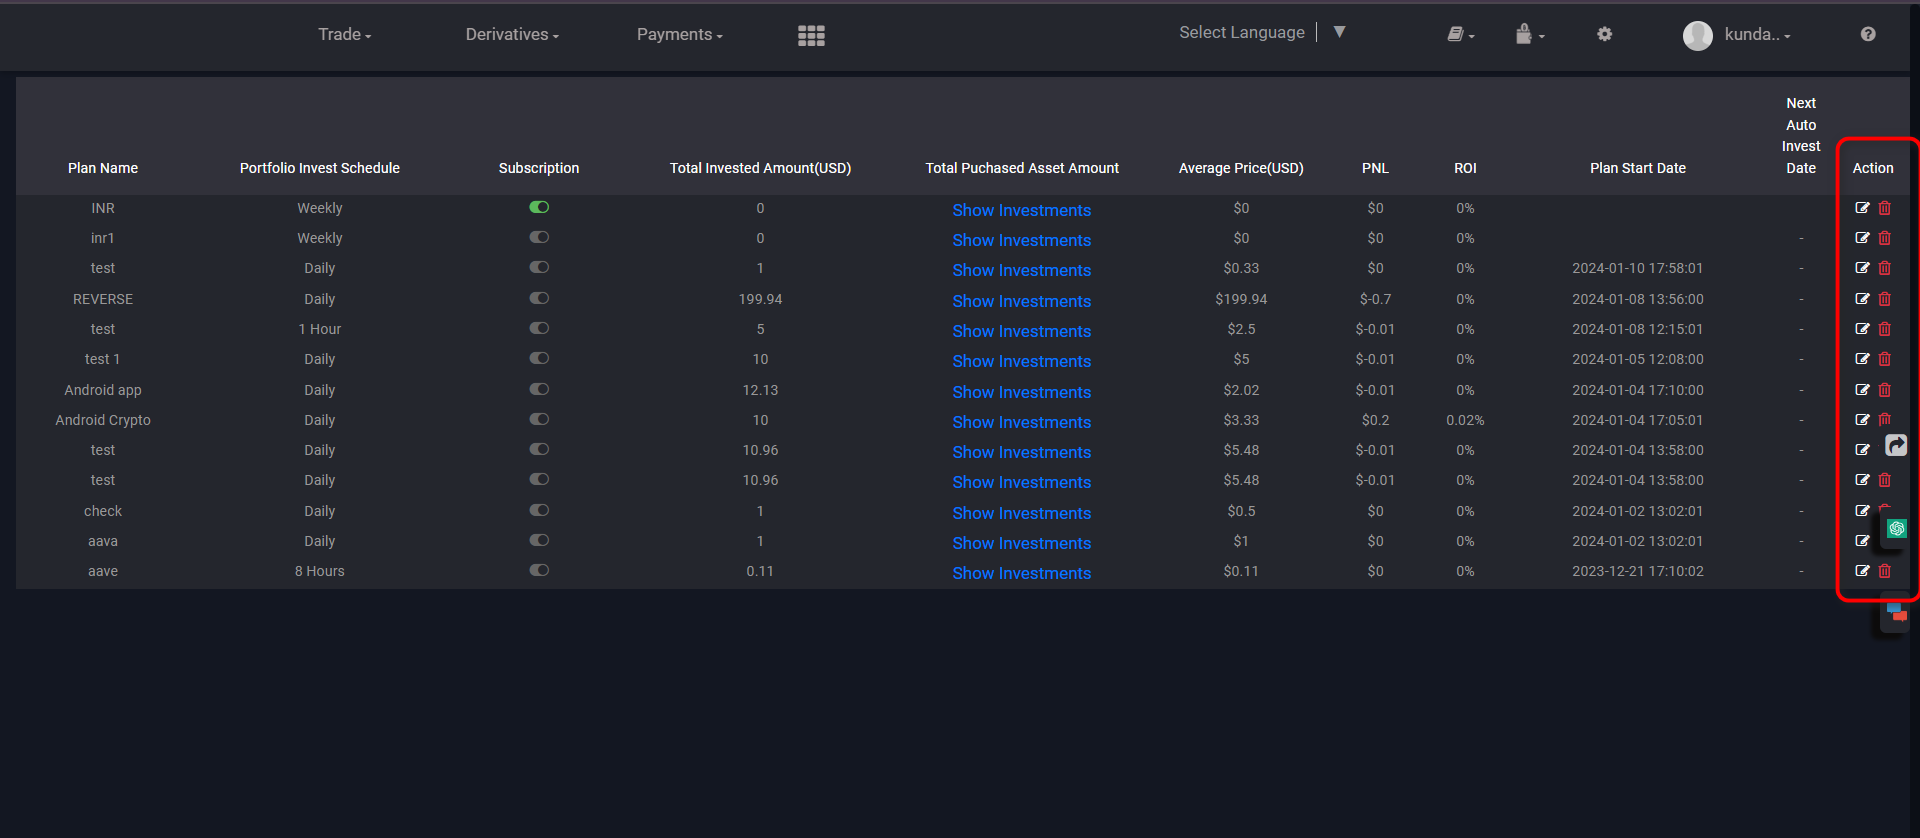Viewport: 1920px width, 838px height.
Task: Click the delete icon for aave plan
Action: point(1885,571)
